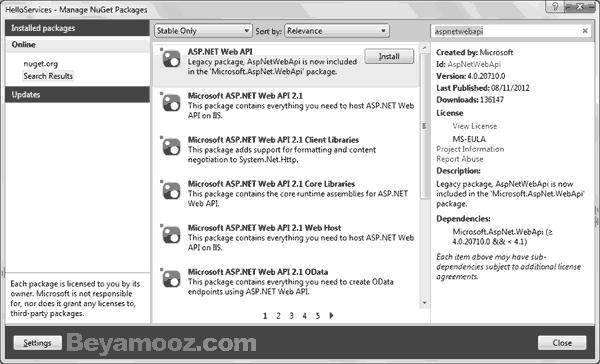Click the Downloads 136147 count
The height and width of the screenshot is (364, 600).
(491, 100)
